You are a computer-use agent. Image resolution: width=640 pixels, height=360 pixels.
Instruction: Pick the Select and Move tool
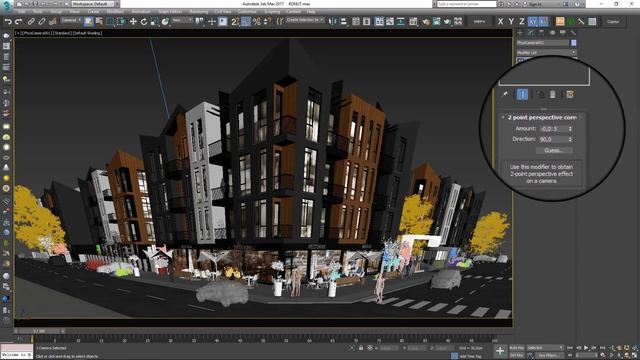(x=133, y=21)
